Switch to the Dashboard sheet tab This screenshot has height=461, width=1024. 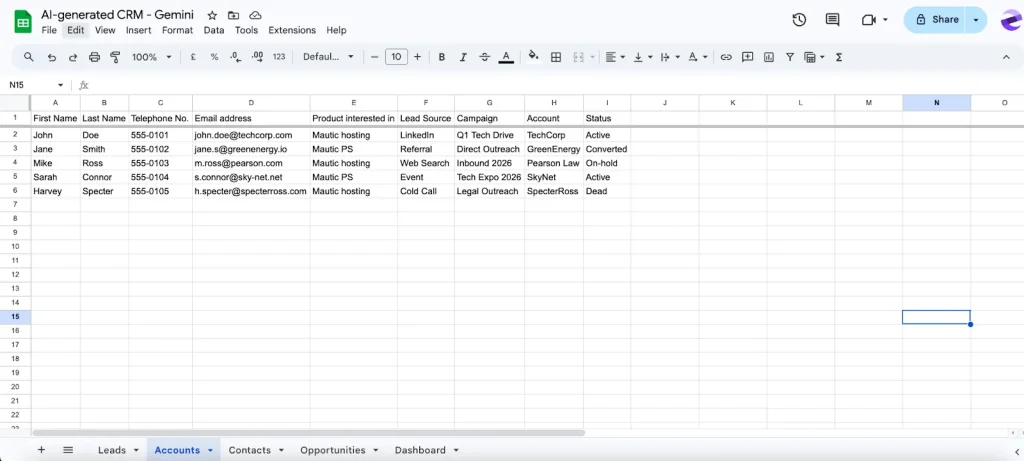420,450
